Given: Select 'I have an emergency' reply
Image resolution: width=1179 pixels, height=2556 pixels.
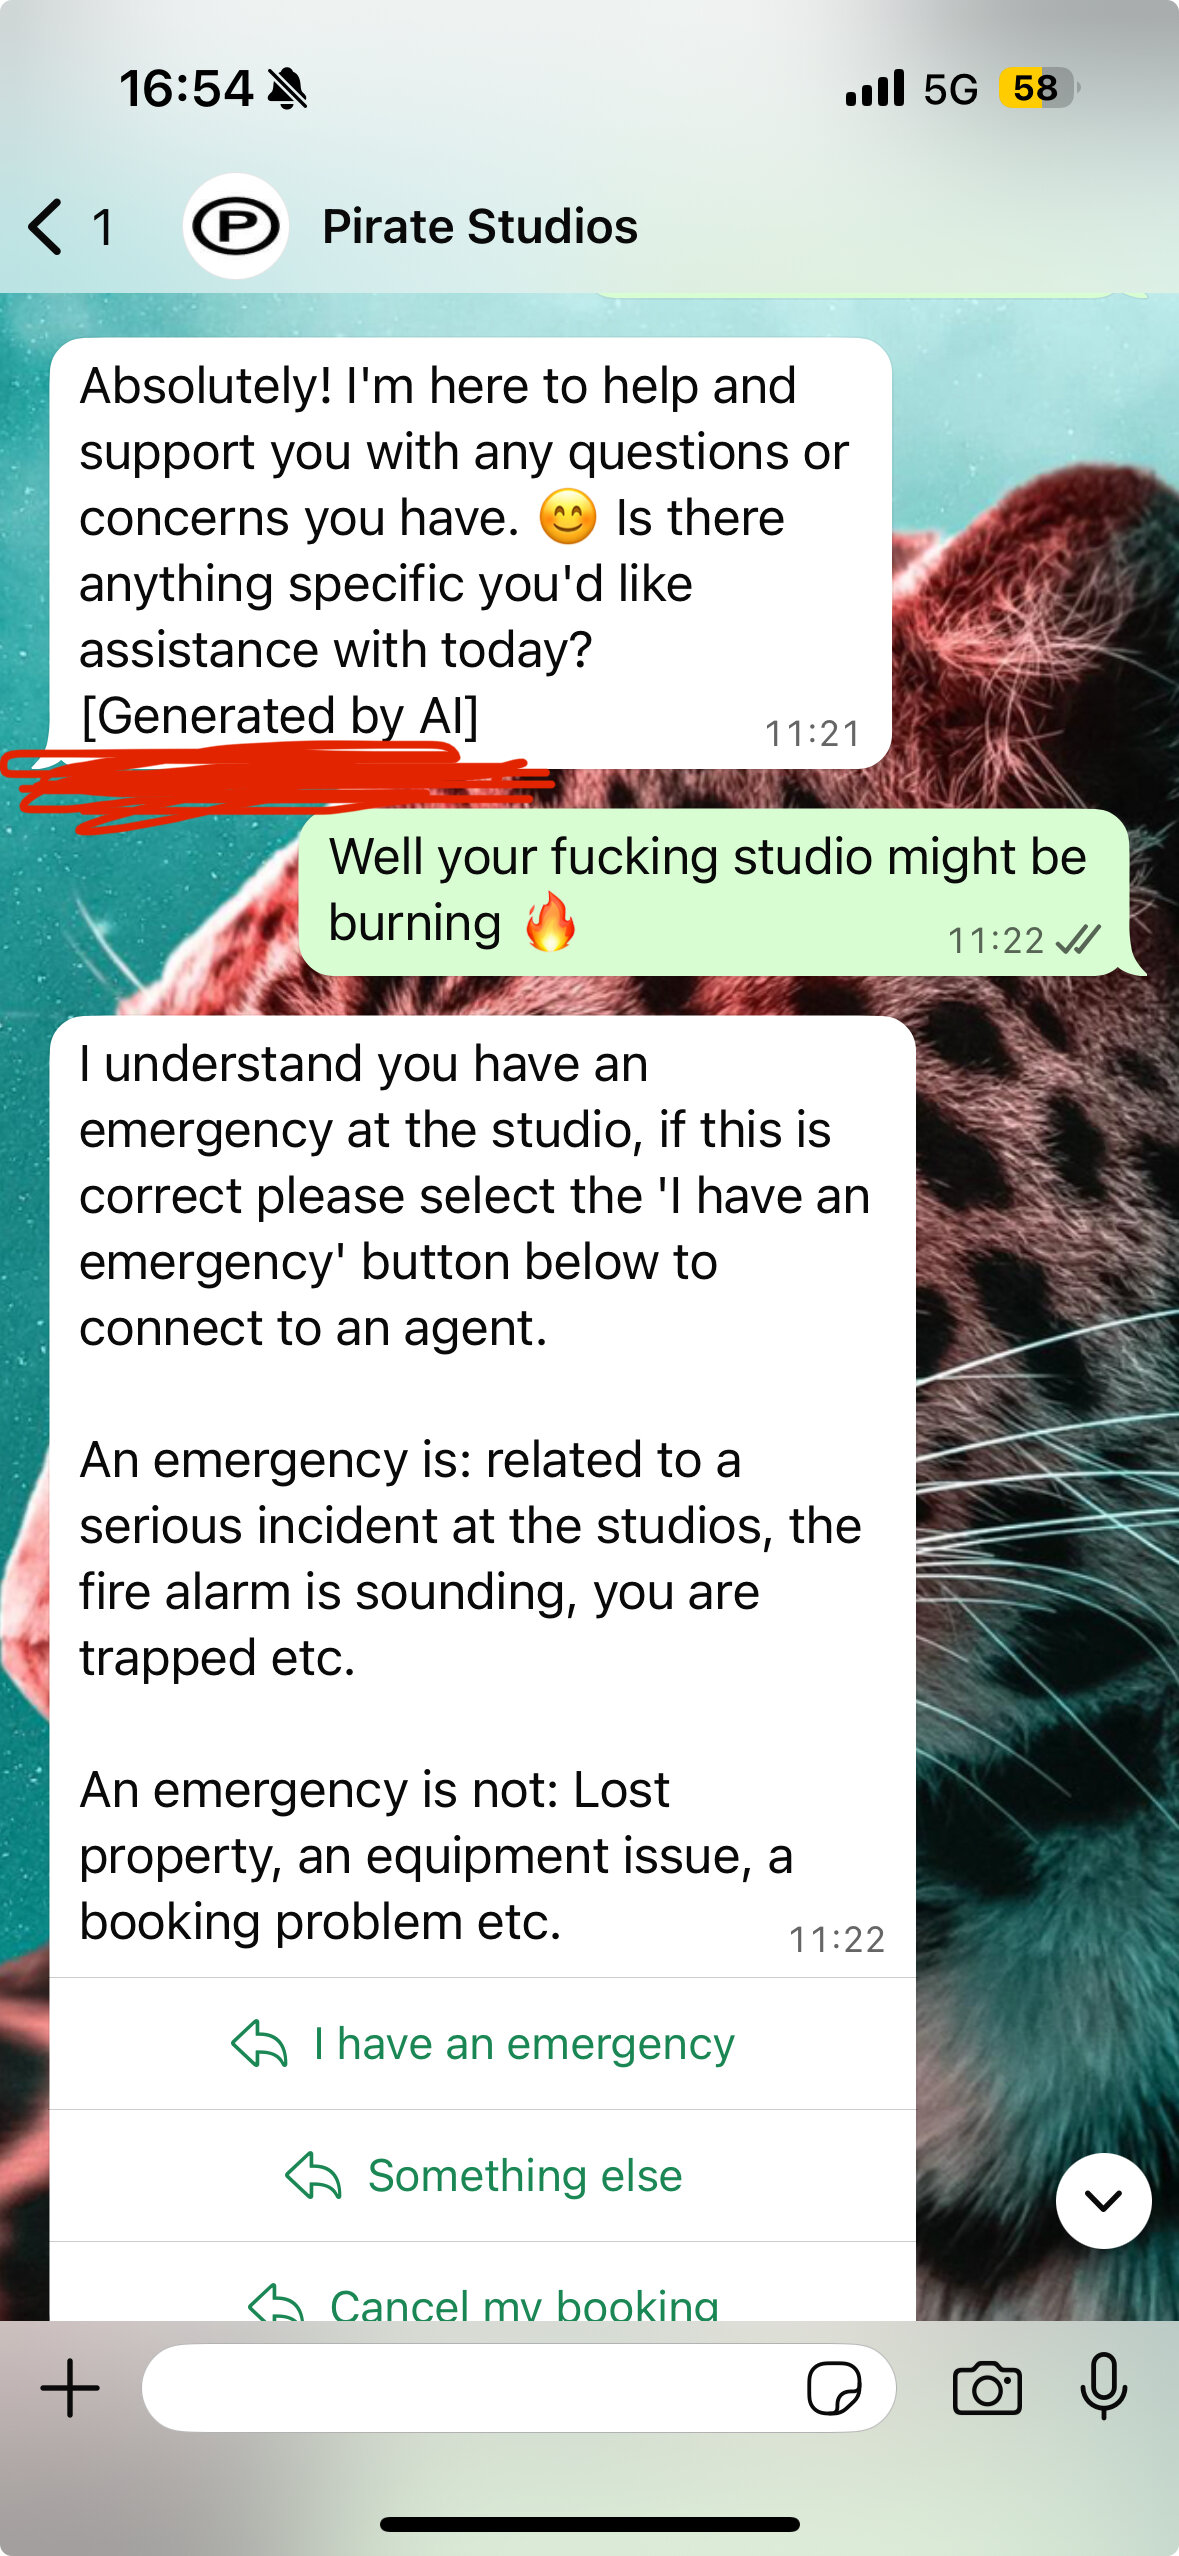Looking at the screenshot, I should 483,2044.
